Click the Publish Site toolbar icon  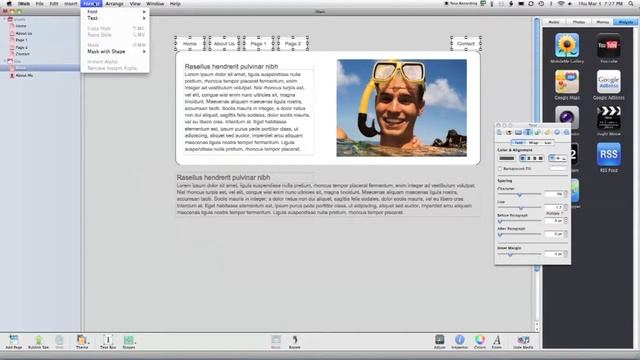point(38,341)
